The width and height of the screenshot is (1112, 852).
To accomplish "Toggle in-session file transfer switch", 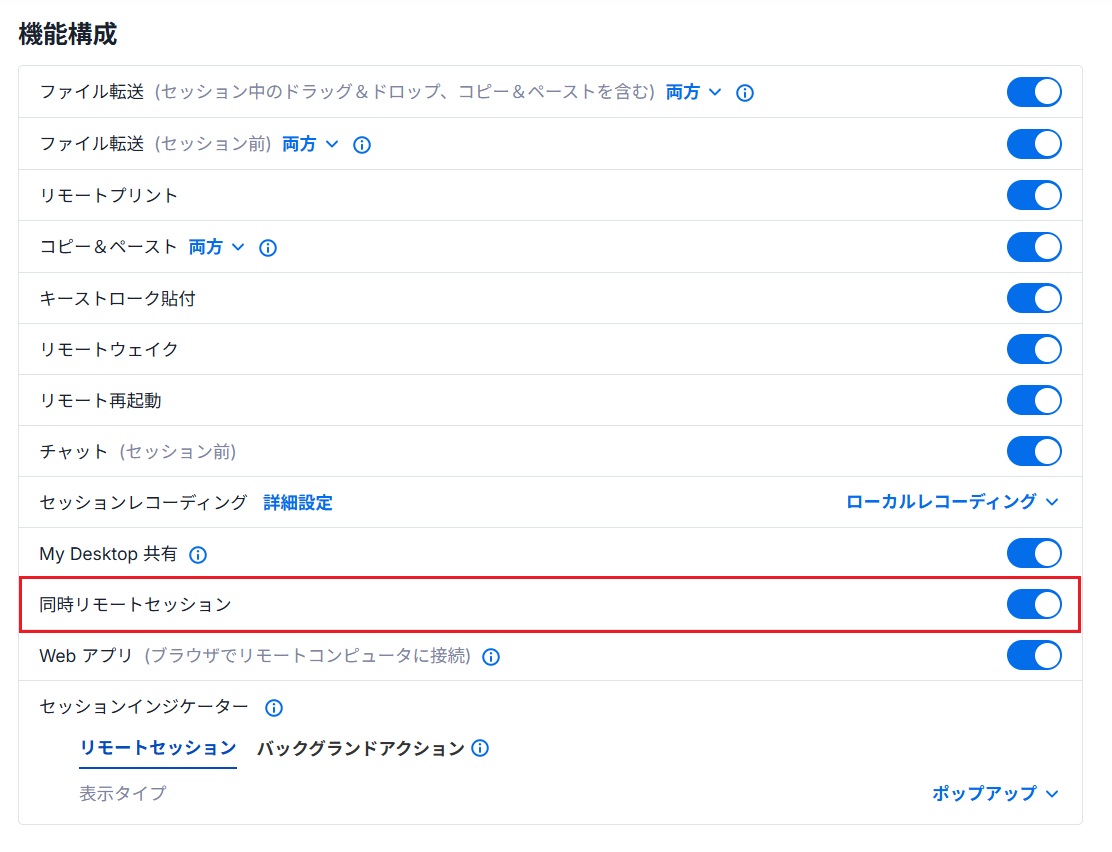I will pyautogui.click(x=1034, y=92).
